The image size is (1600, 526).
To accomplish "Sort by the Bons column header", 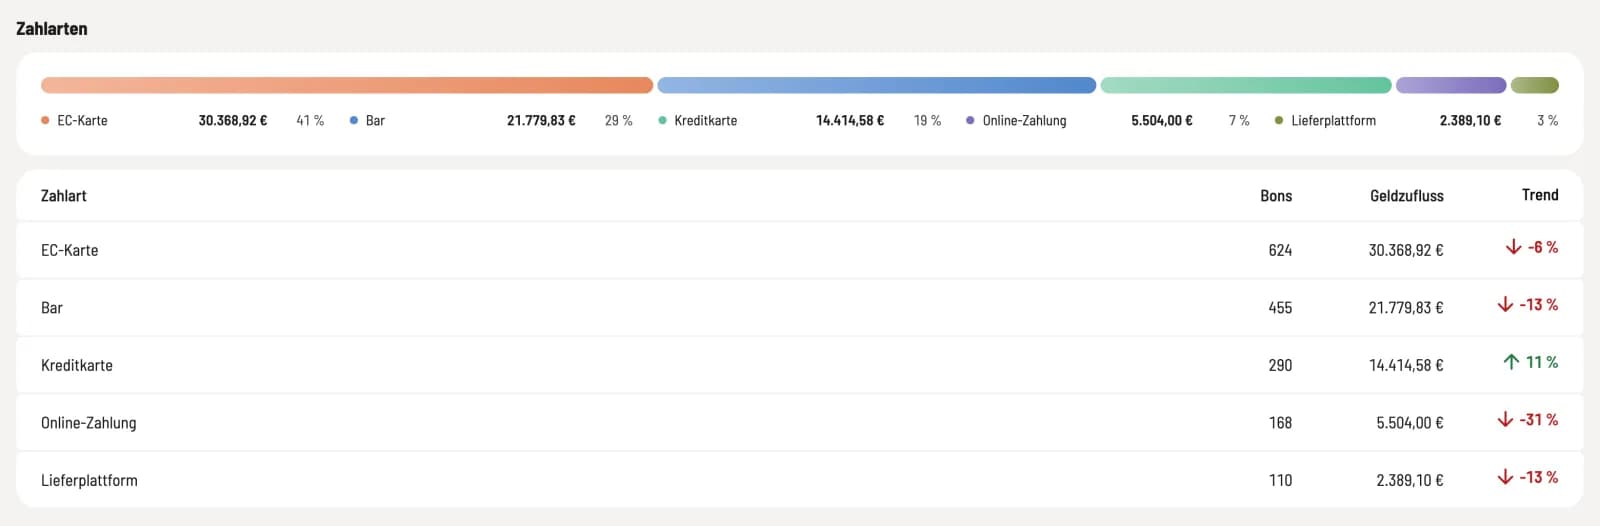I will click(x=1276, y=196).
